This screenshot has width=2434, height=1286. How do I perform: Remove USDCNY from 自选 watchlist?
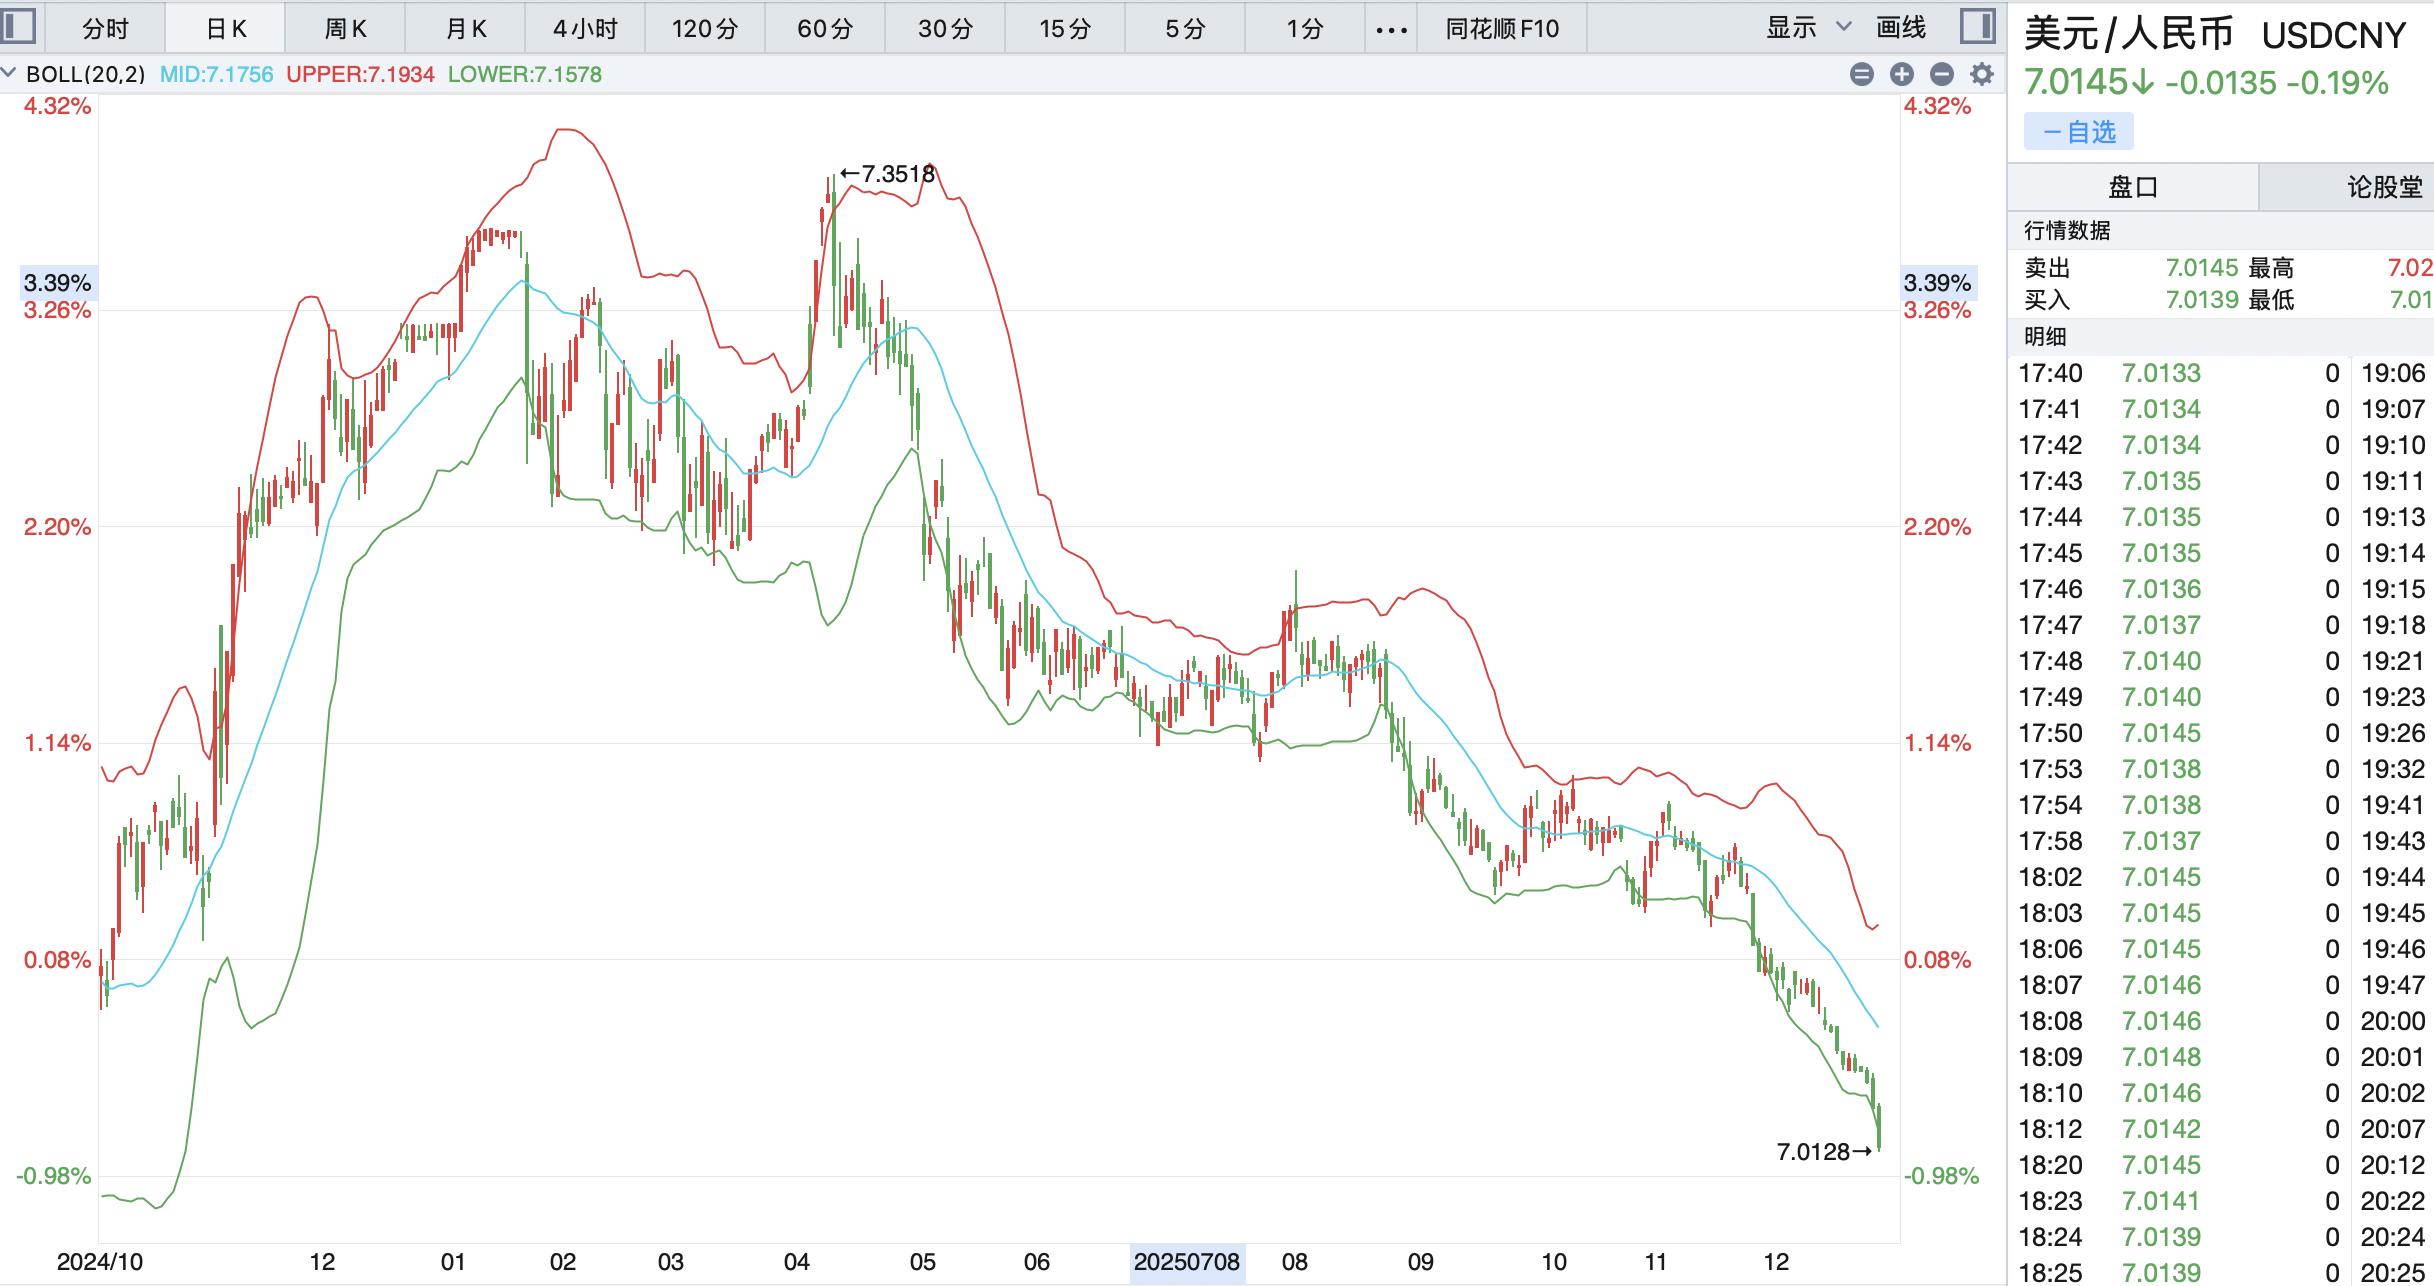(2078, 132)
